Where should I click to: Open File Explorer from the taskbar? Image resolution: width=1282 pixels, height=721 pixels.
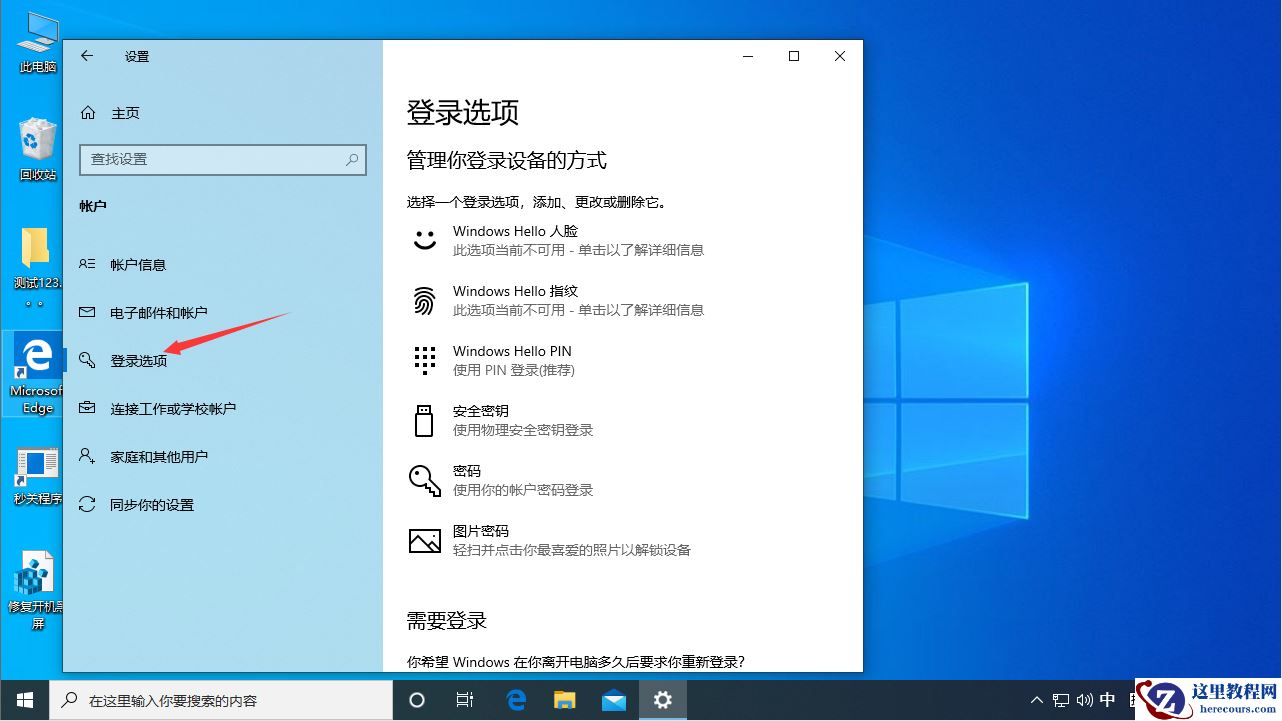point(564,700)
